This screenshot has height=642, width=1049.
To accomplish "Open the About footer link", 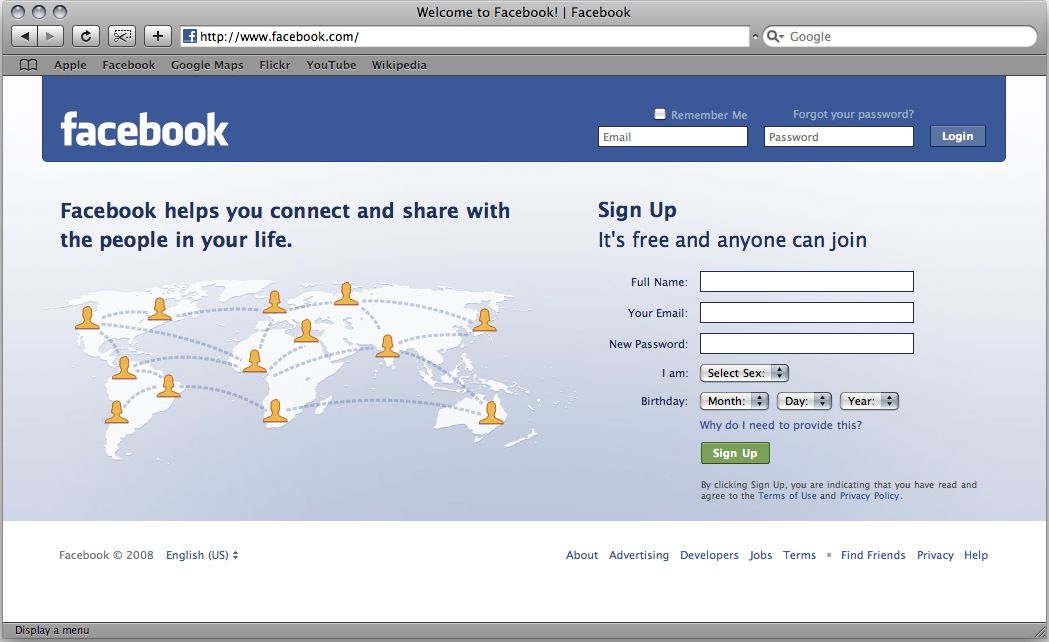I will click(582, 555).
